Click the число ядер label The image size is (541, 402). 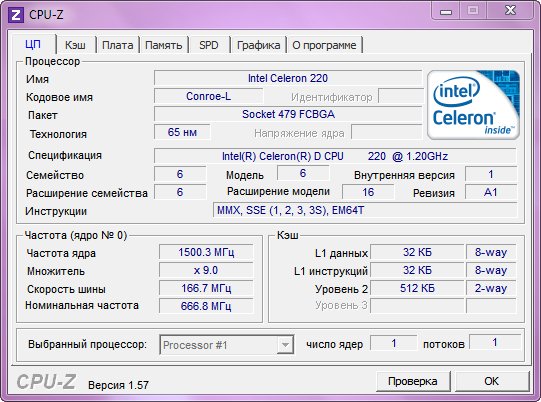point(334,344)
